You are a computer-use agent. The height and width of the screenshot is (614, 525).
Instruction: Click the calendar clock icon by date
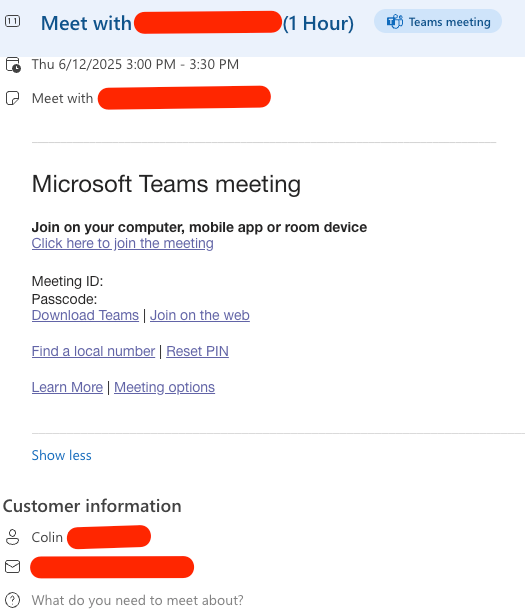(x=13, y=65)
